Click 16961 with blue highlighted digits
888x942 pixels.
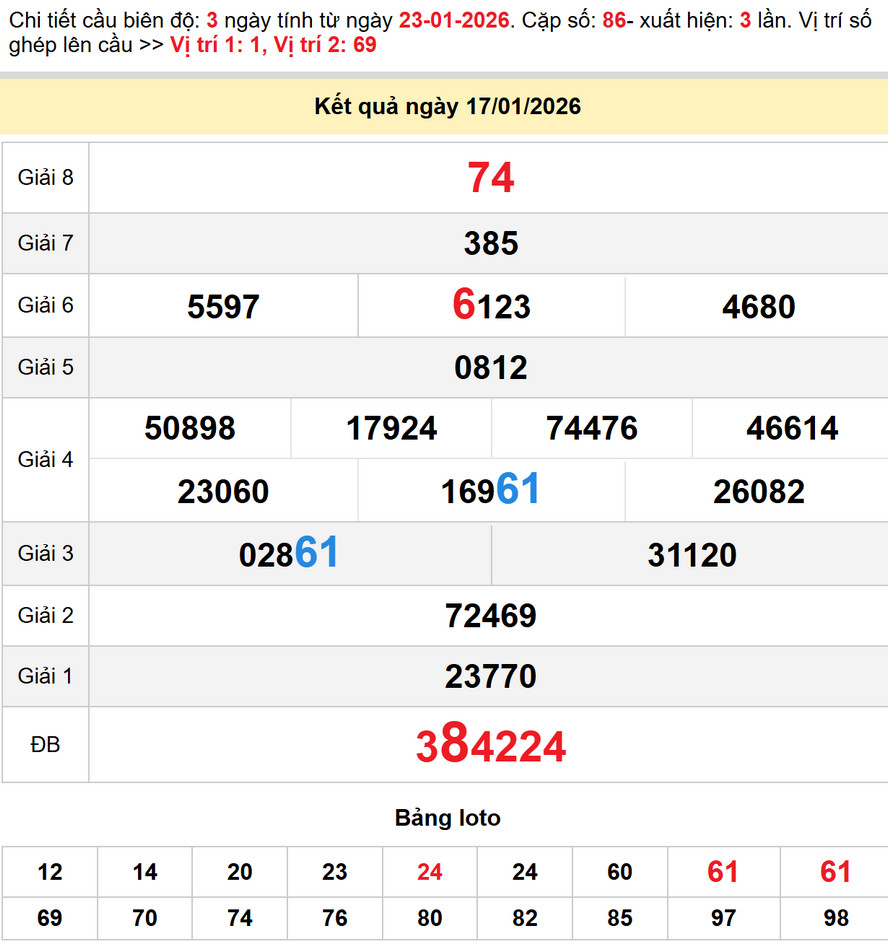488,490
